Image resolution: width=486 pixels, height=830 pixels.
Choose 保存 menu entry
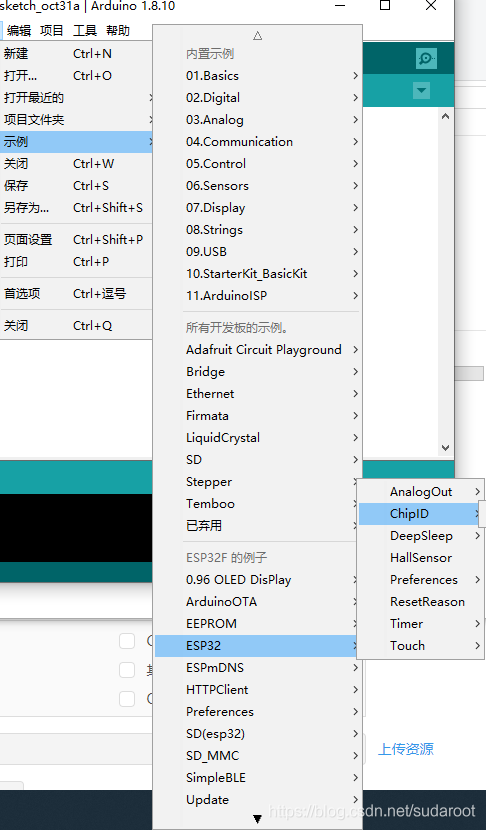coord(76,186)
